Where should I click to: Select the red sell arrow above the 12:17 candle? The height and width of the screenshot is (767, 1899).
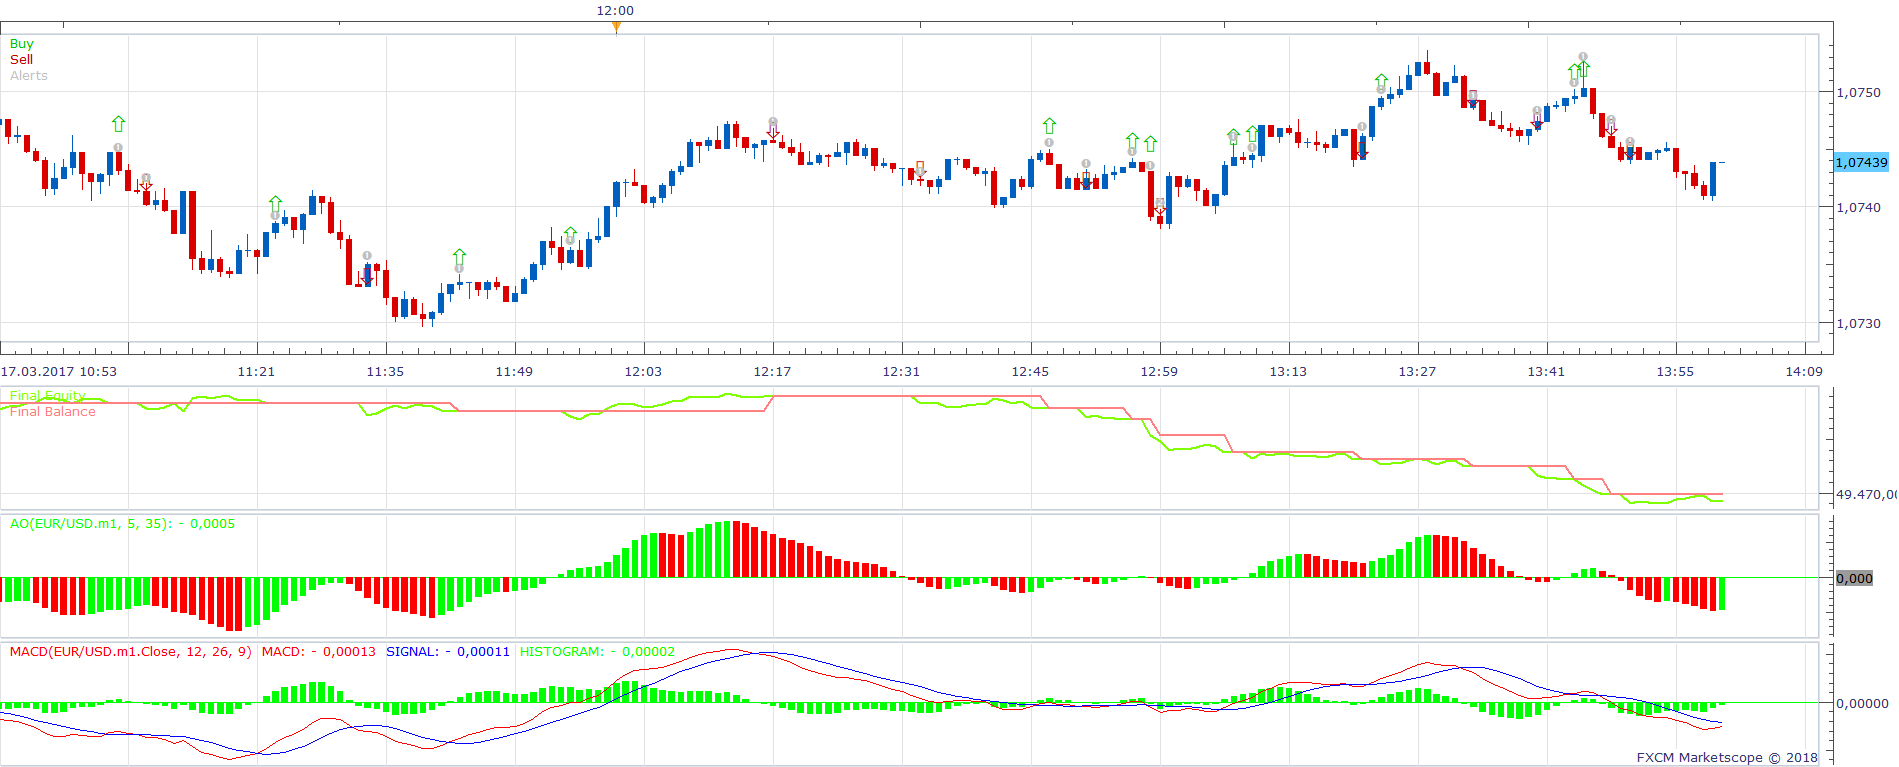coord(773,132)
